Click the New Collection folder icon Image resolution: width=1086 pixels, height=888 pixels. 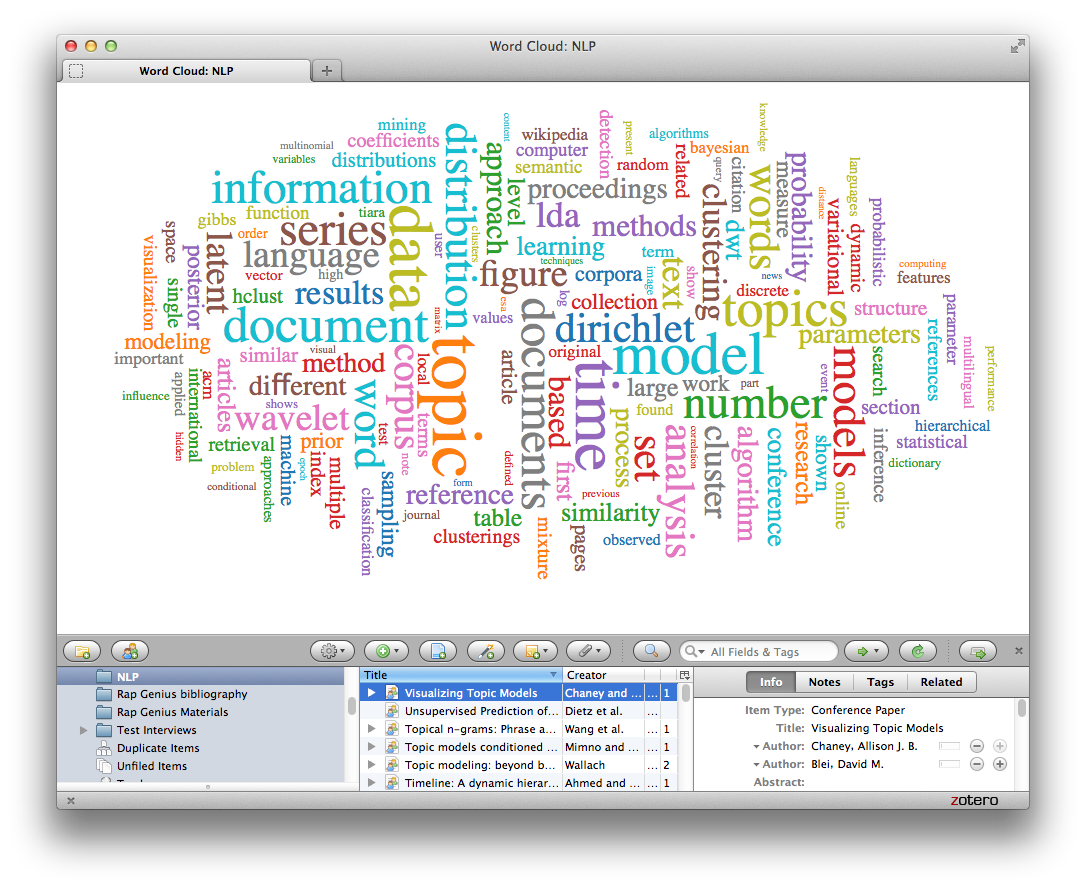82,651
